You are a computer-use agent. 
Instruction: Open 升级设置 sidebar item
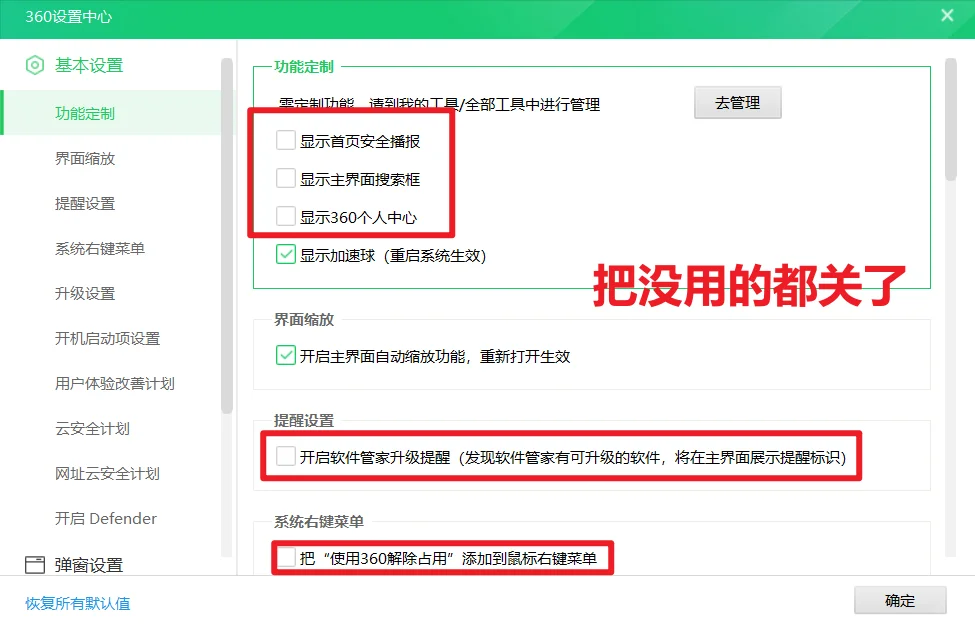point(85,294)
